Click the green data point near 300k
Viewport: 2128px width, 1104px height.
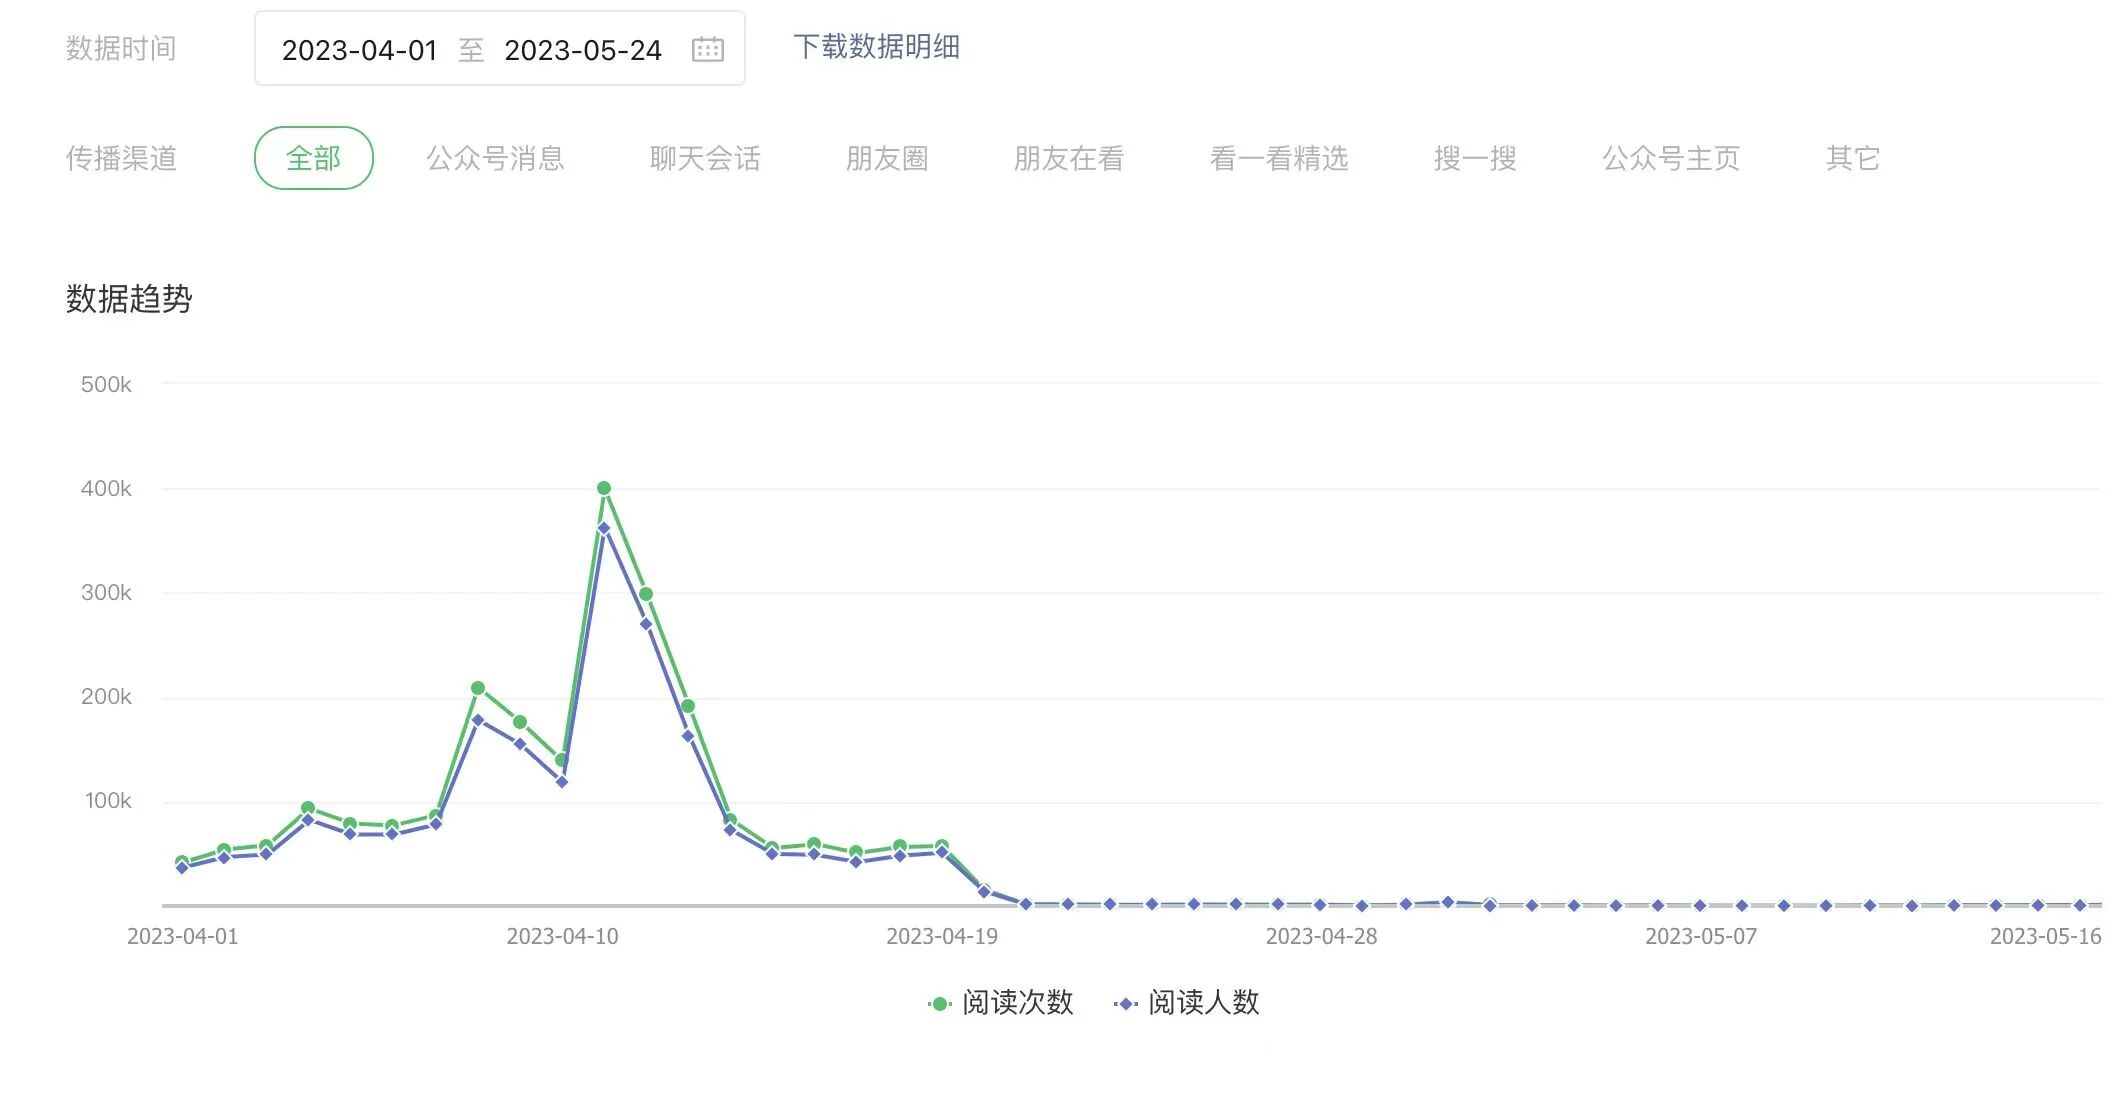[646, 594]
